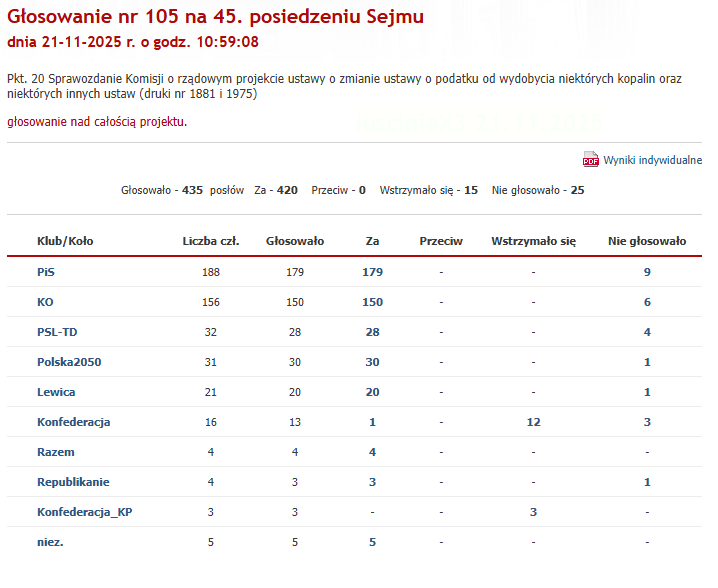Click the Wstrzymało się - 15 summary
Screen dimensions: 718x588
[x=429, y=191]
